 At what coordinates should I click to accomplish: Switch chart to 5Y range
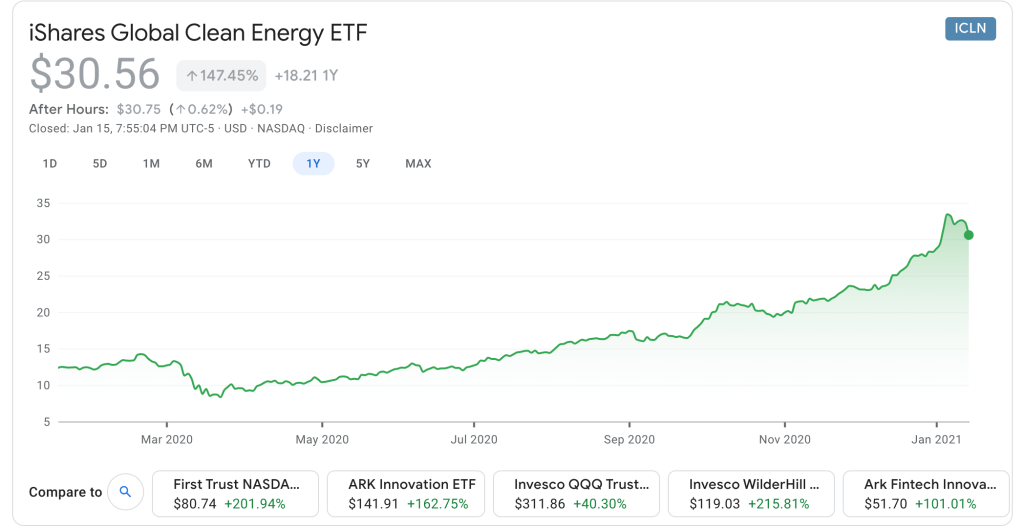pyautogui.click(x=363, y=163)
